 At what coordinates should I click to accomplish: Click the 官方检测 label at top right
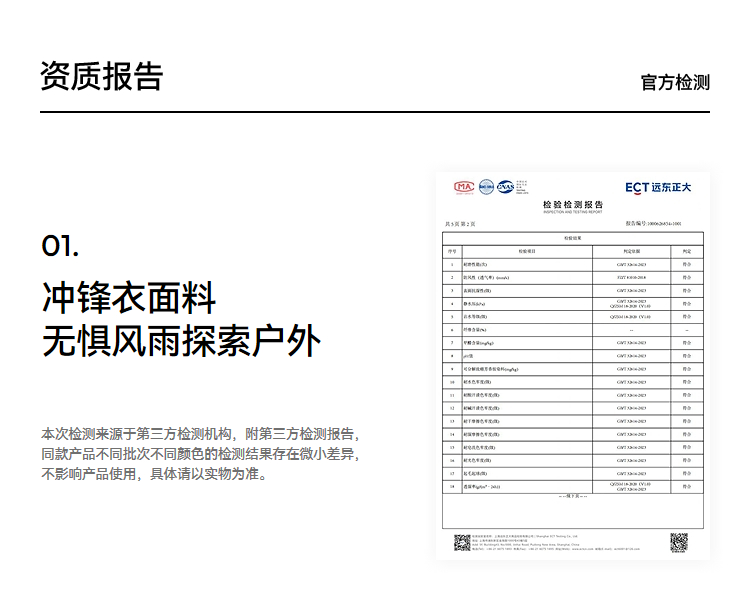(x=675, y=82)
